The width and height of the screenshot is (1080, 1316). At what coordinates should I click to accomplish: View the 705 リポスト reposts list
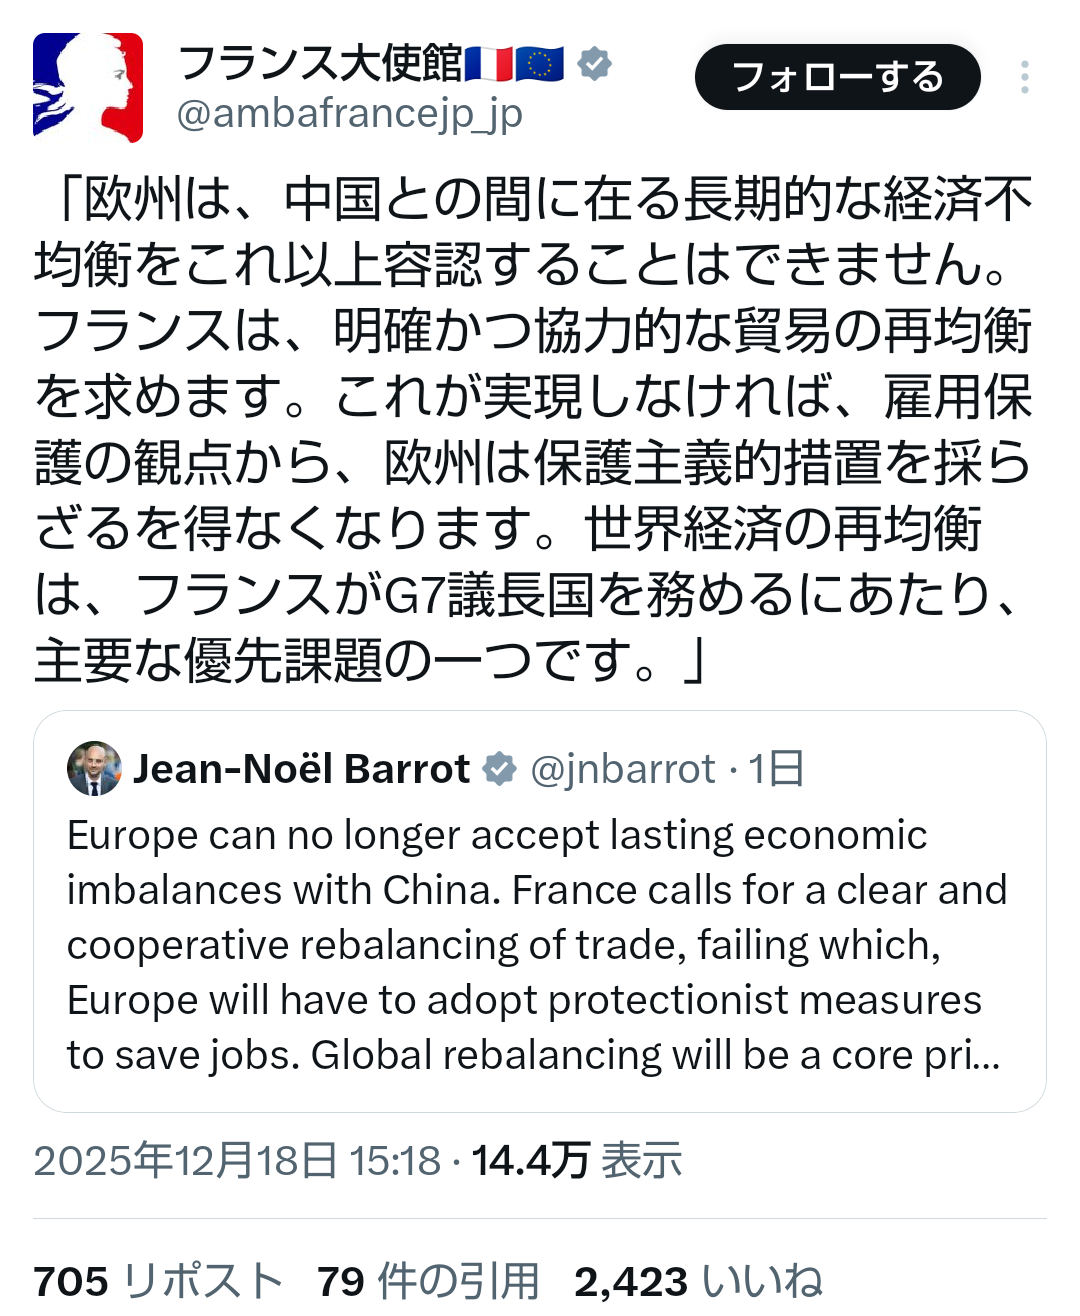(158, 1281)
